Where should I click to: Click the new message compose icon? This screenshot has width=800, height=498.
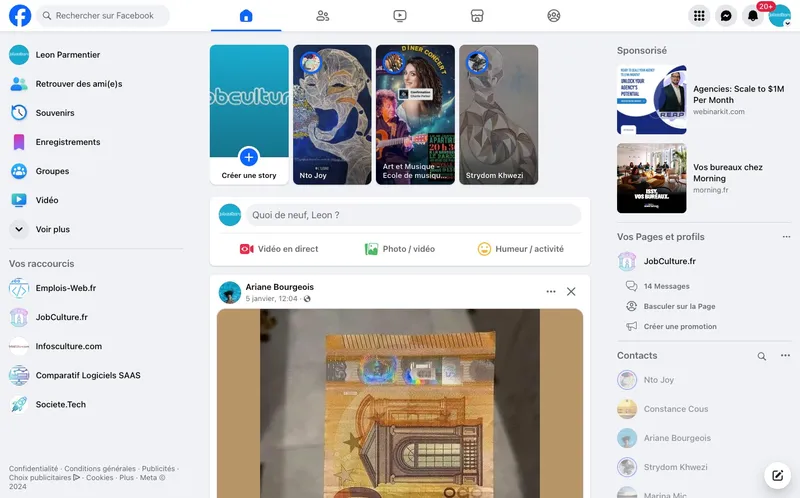click(775, 474)
